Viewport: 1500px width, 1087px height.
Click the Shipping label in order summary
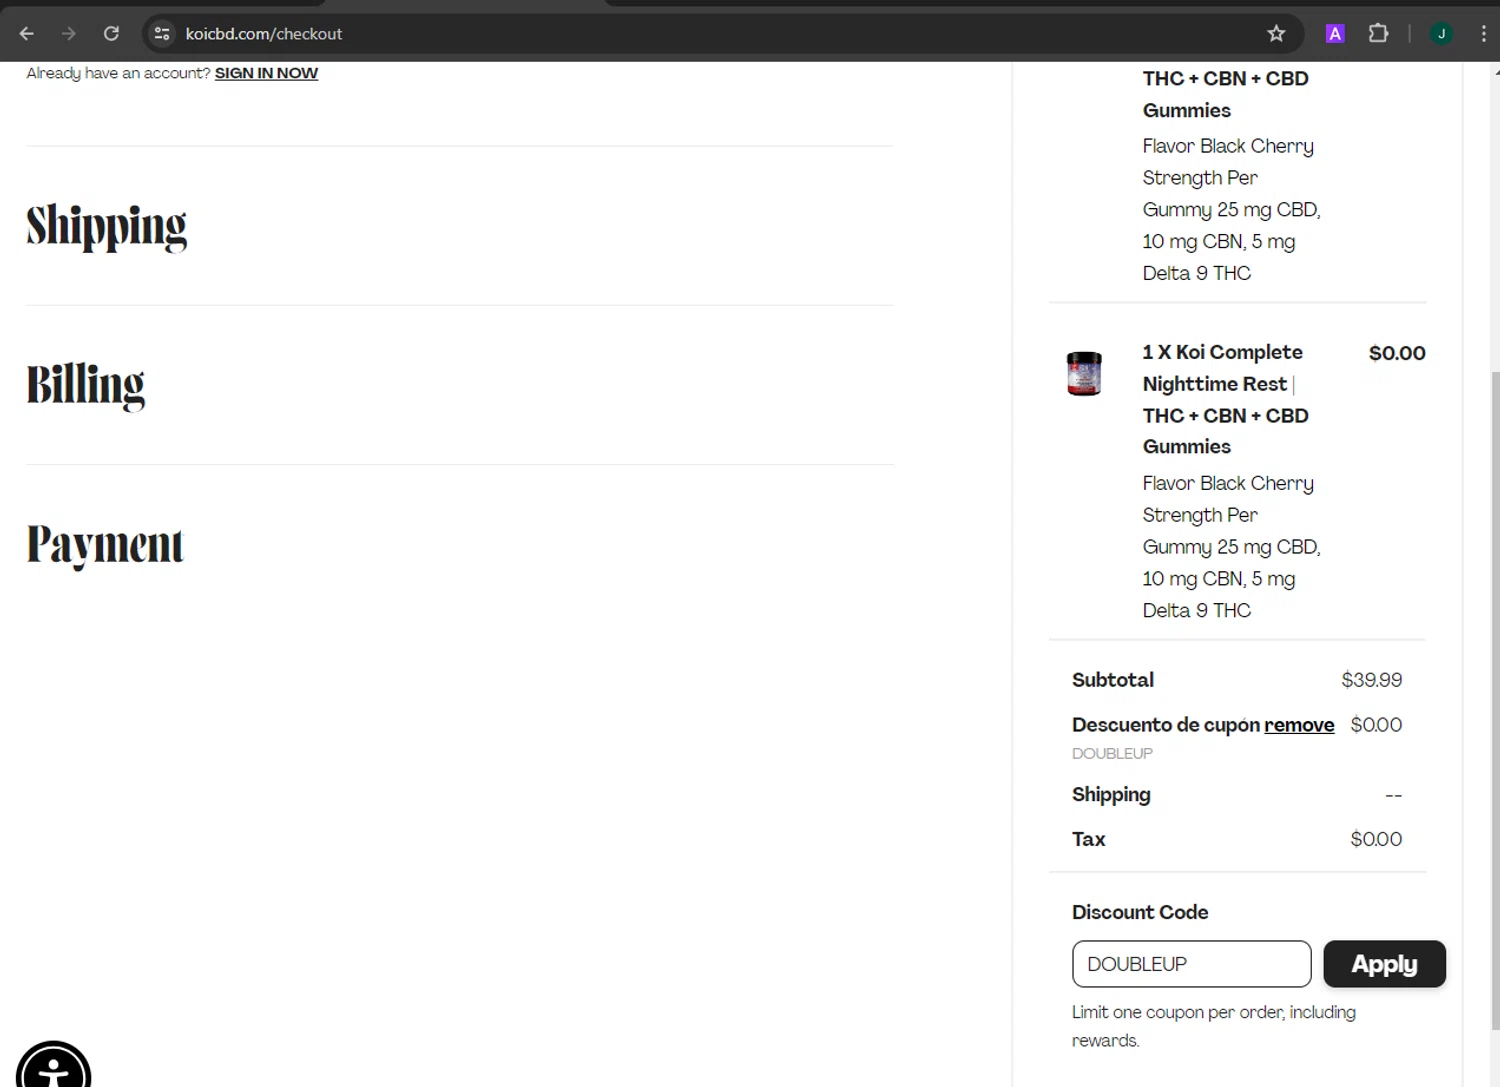[x=1111, y=795]
